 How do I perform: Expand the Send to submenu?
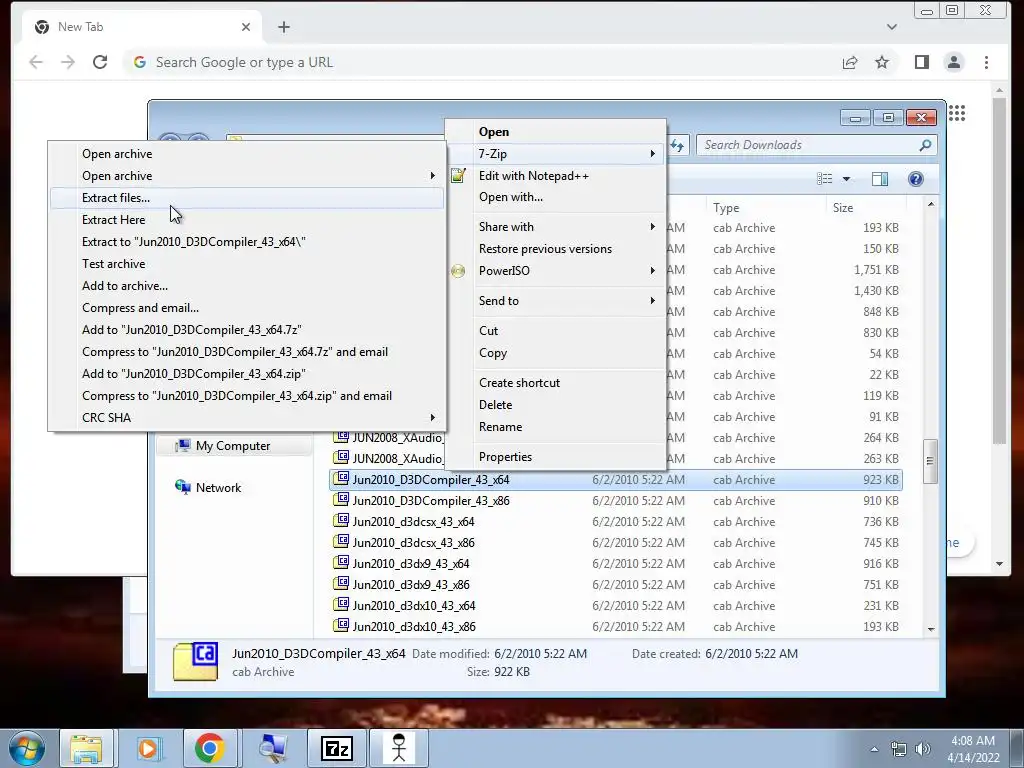555,301
